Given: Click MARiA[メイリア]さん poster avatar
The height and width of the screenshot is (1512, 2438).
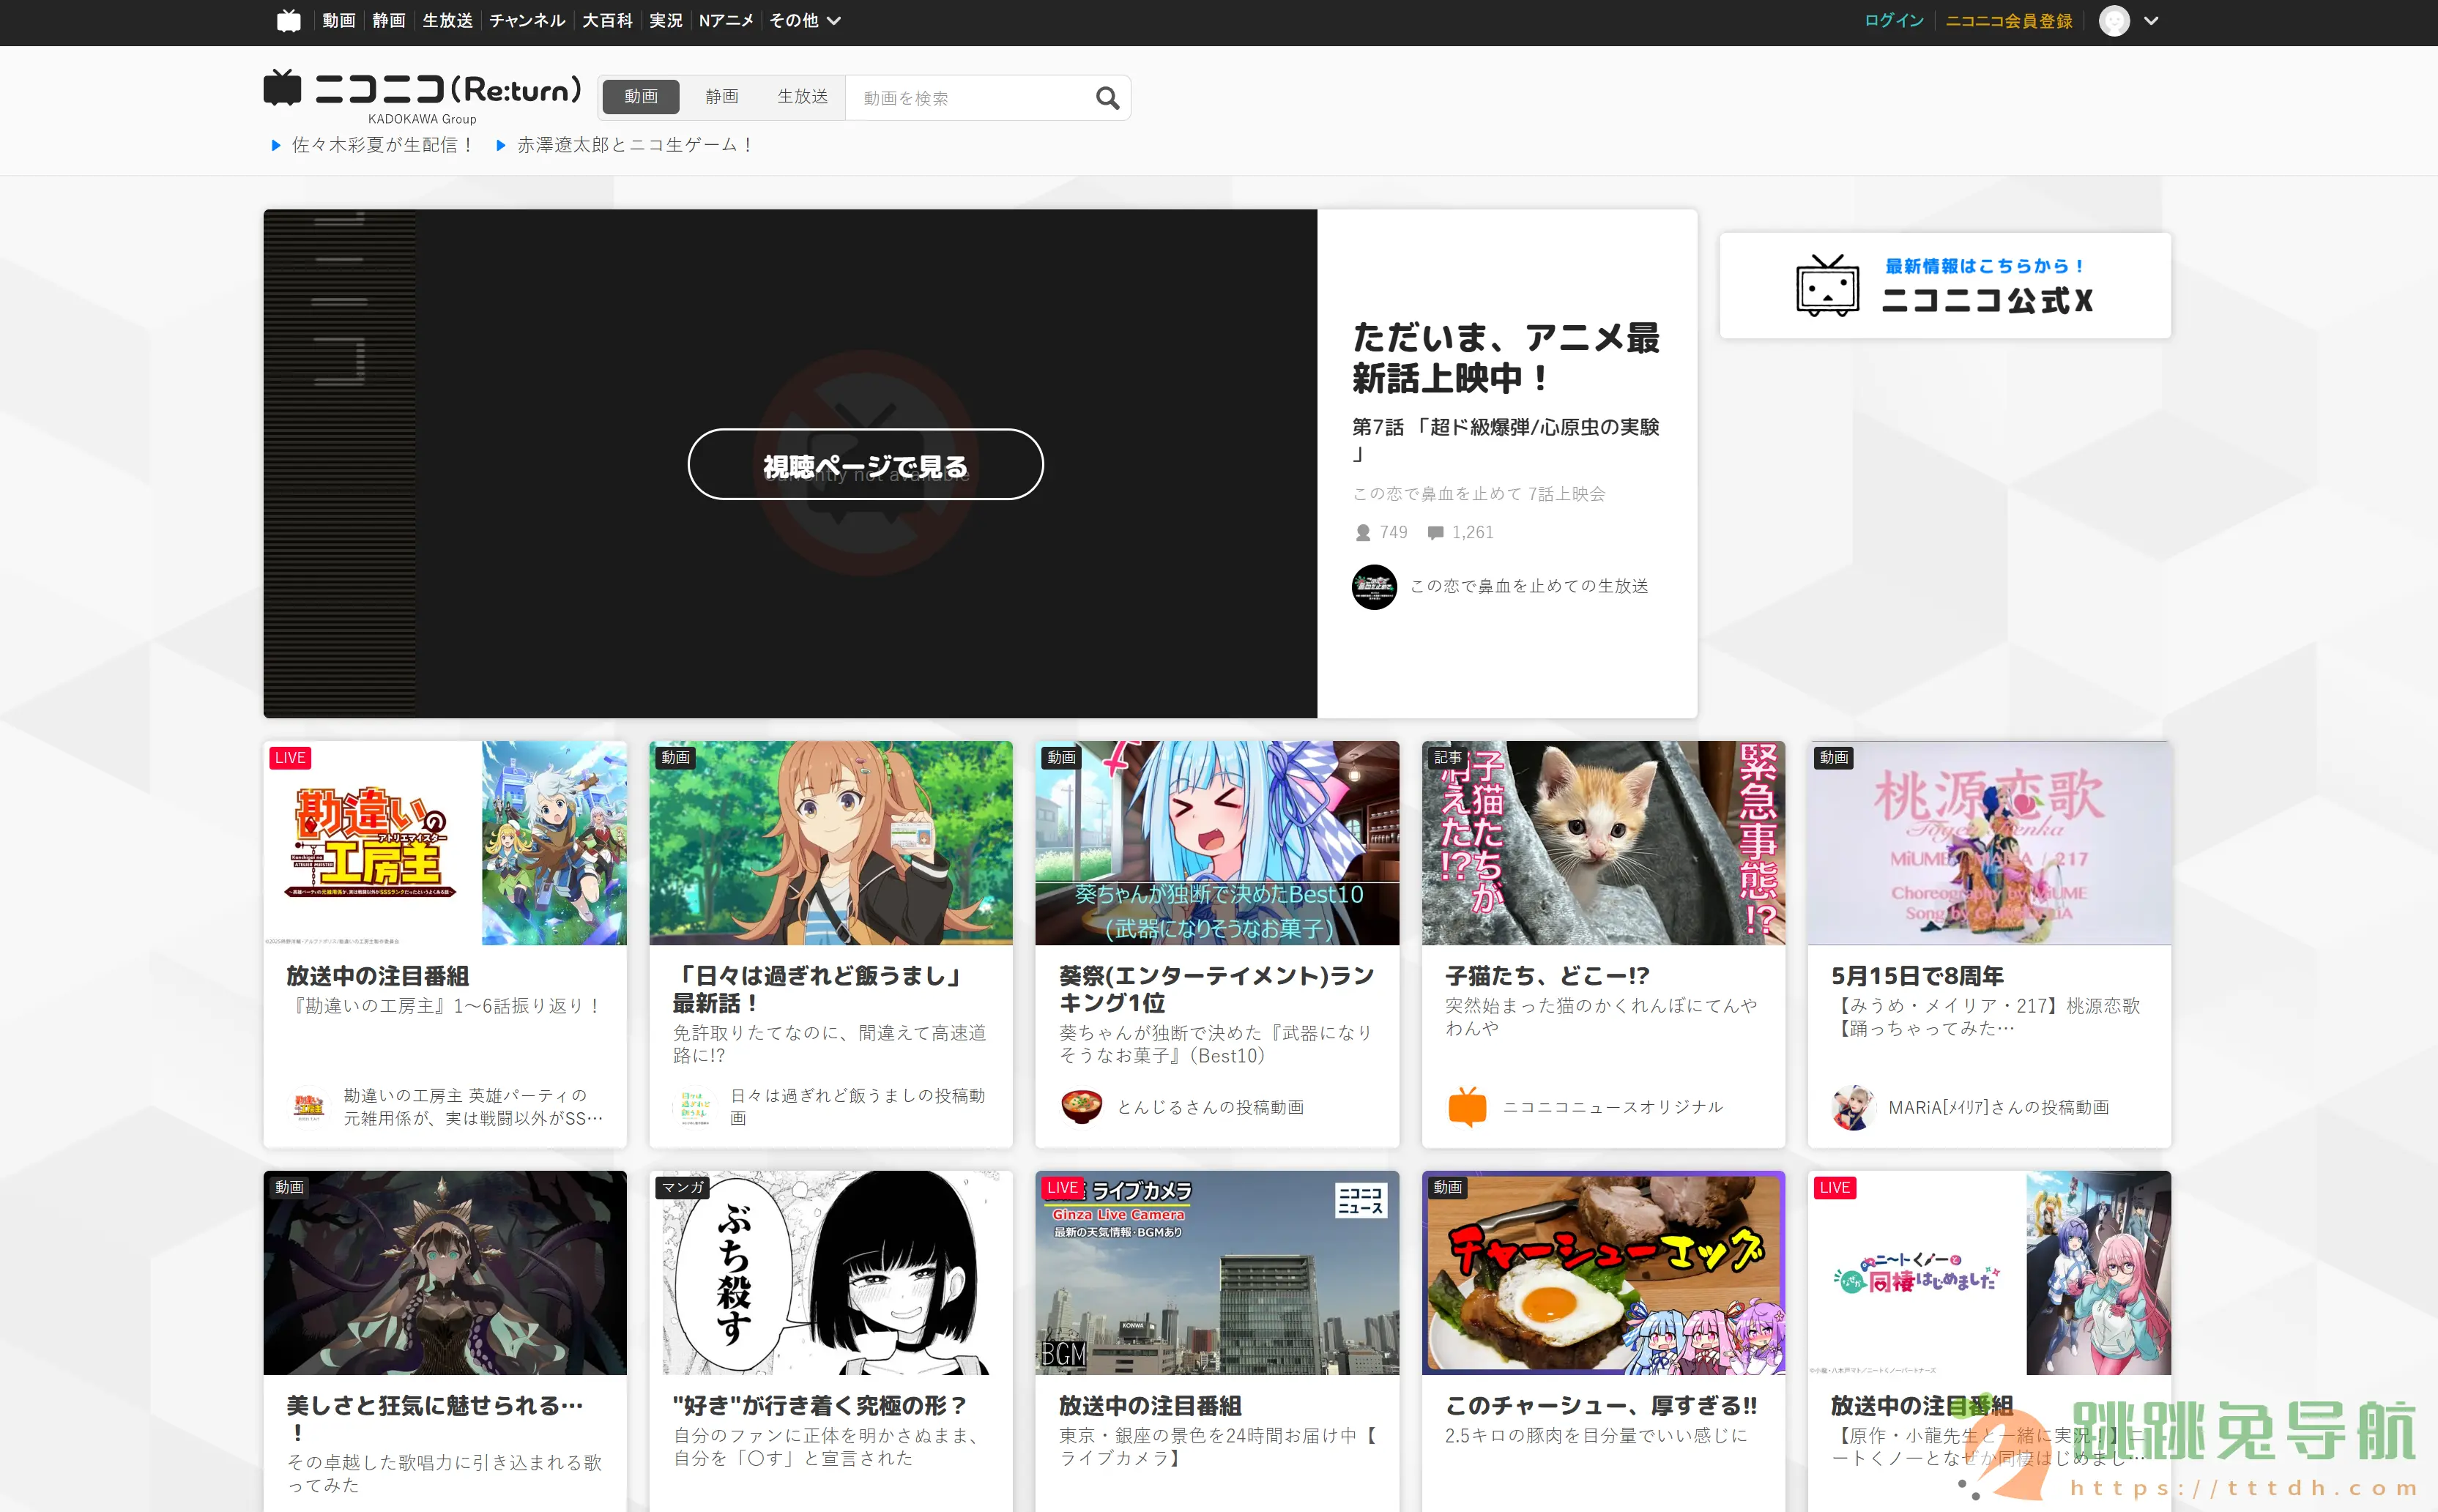Looking at the screenshot, I should click(1853, 1107).
